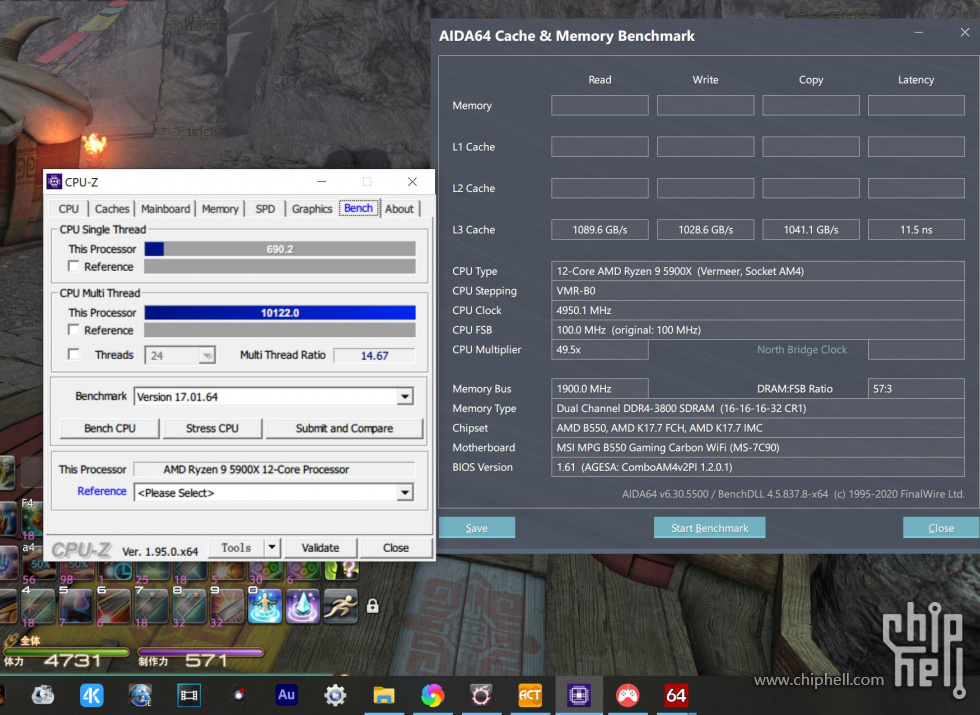
Task: Click the gear with play button taskbar icon
Action: 335,695
